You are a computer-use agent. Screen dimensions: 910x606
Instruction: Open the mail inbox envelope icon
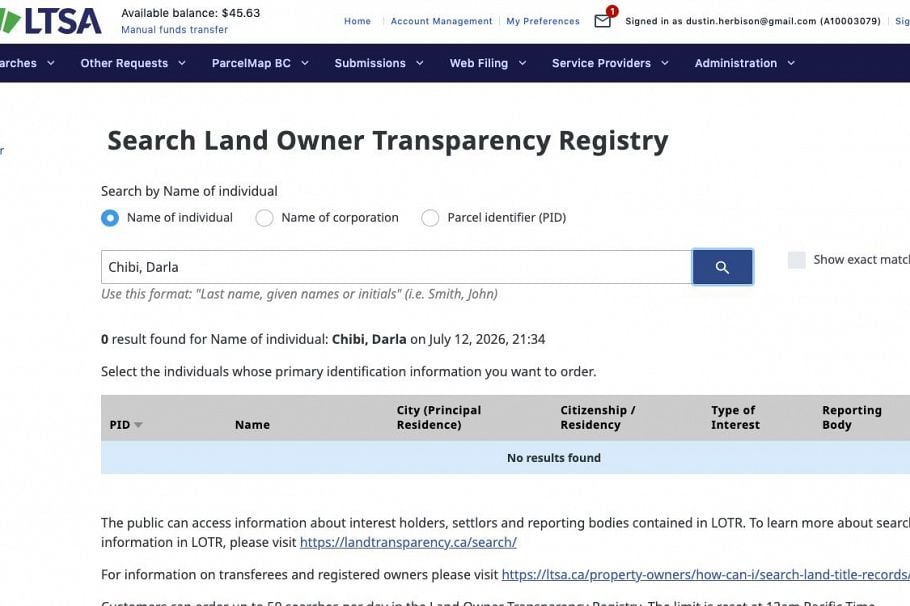[602, 21]
